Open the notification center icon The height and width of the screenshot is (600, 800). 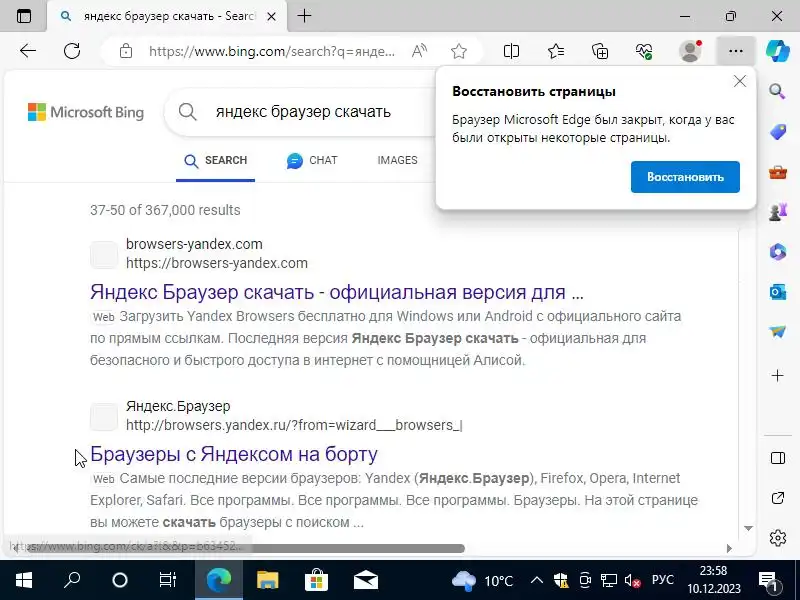coord(768,580)
